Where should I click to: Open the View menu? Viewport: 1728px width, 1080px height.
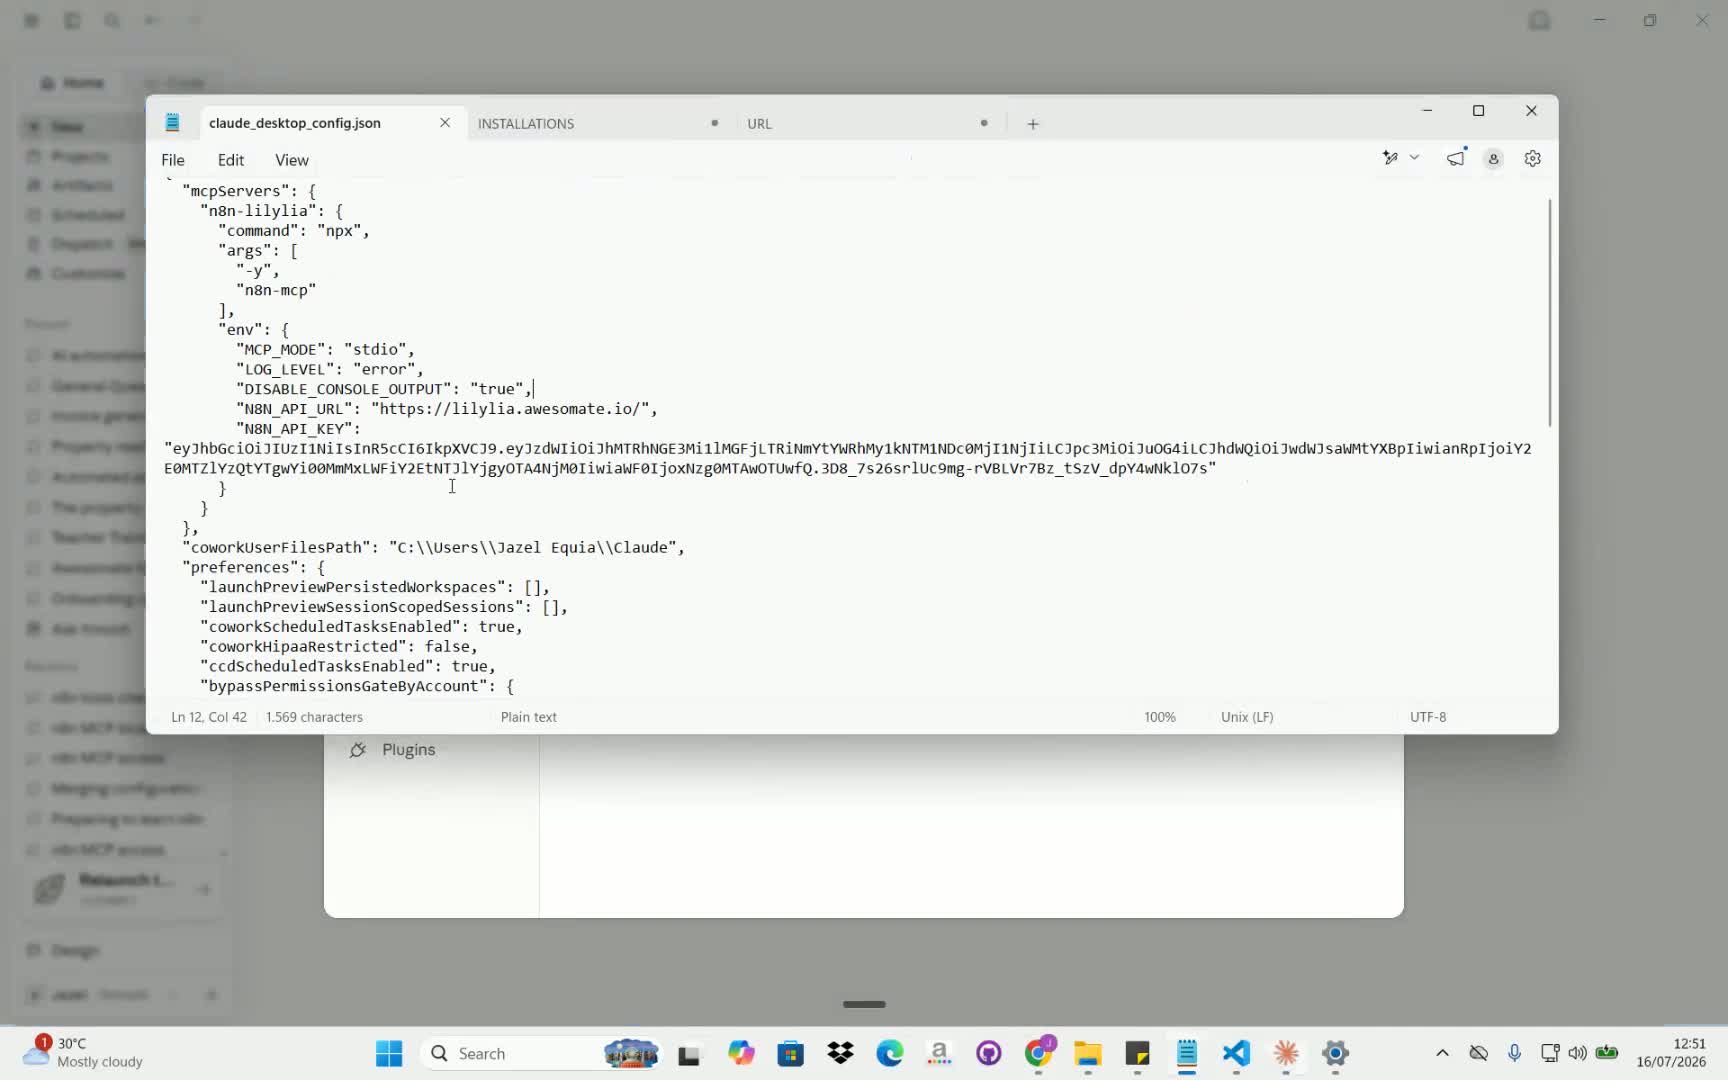(x=292, y=160)
